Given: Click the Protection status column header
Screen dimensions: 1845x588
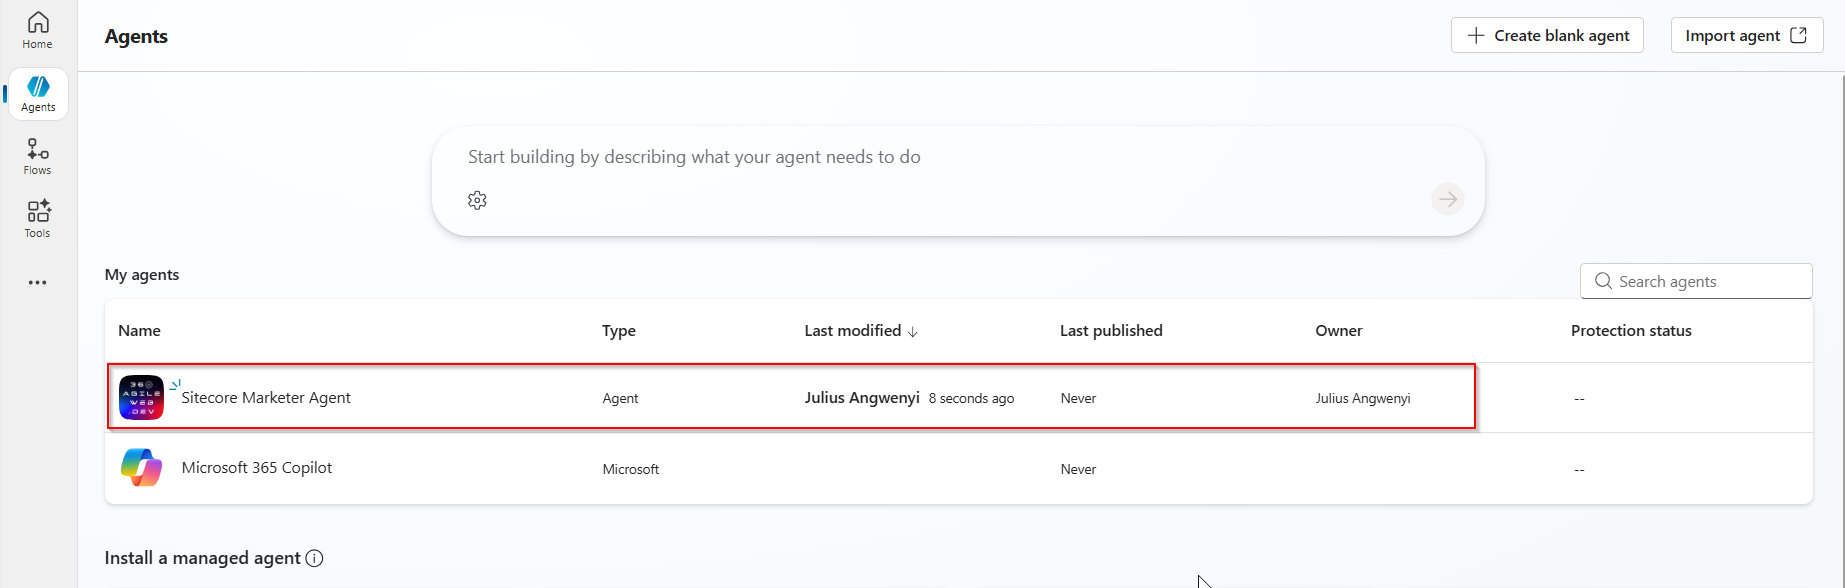Looking at the screenshot, I should coord(1631,331).
